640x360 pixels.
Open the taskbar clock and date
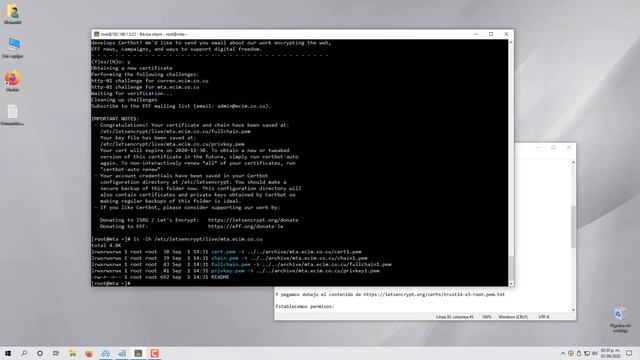point(610,353)
